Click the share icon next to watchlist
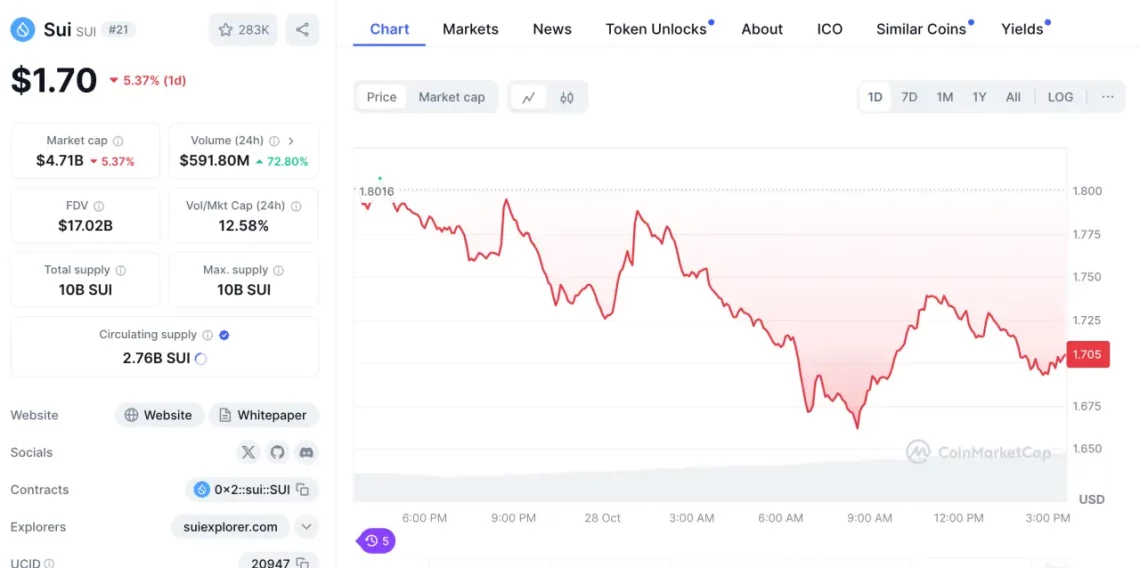The image size is (1140, 568). [302, 30]
